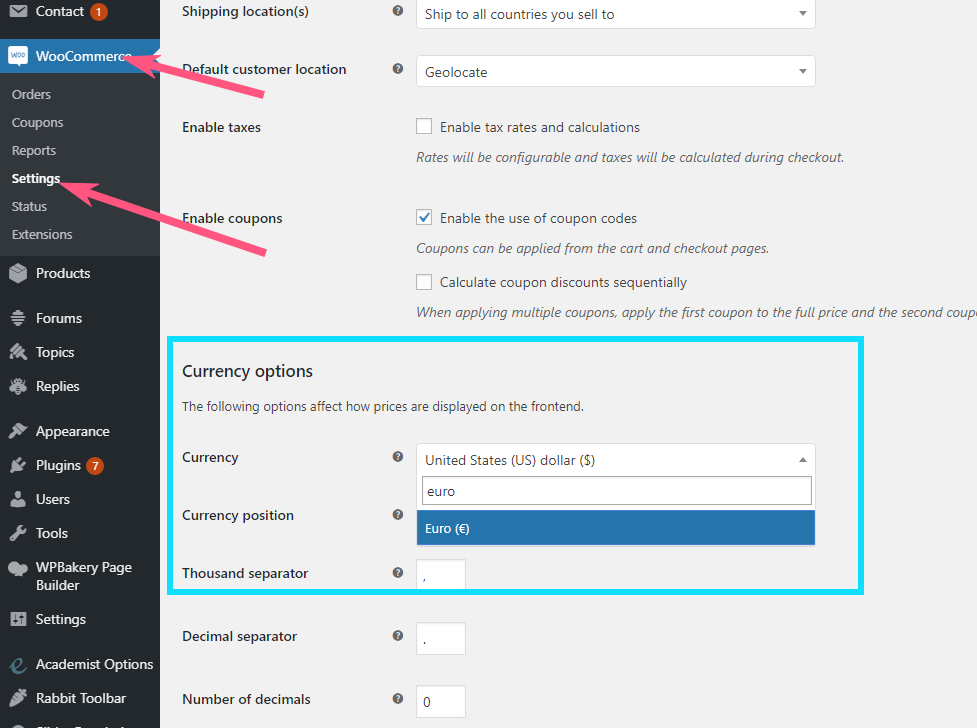Click the Currency options heading text
This screenshot has height=728, width=977.
tap(247, 371)
